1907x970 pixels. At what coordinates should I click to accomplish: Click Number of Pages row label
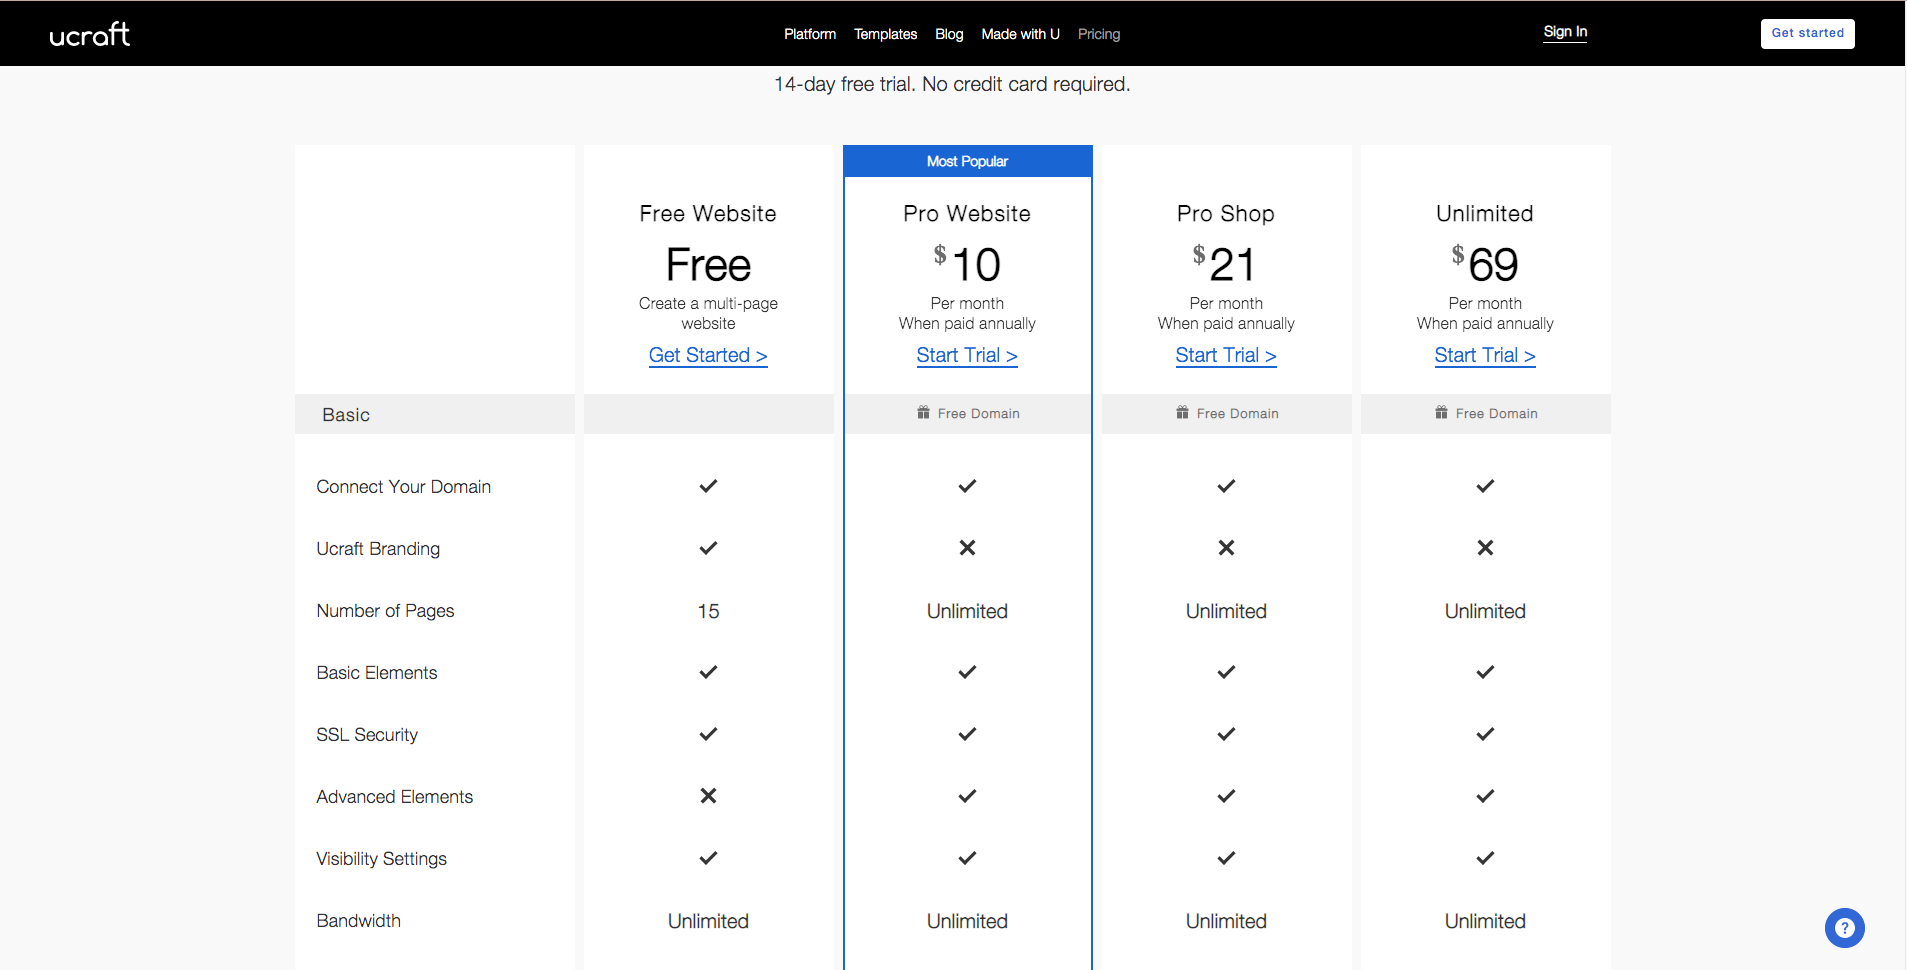pos(385,611)
